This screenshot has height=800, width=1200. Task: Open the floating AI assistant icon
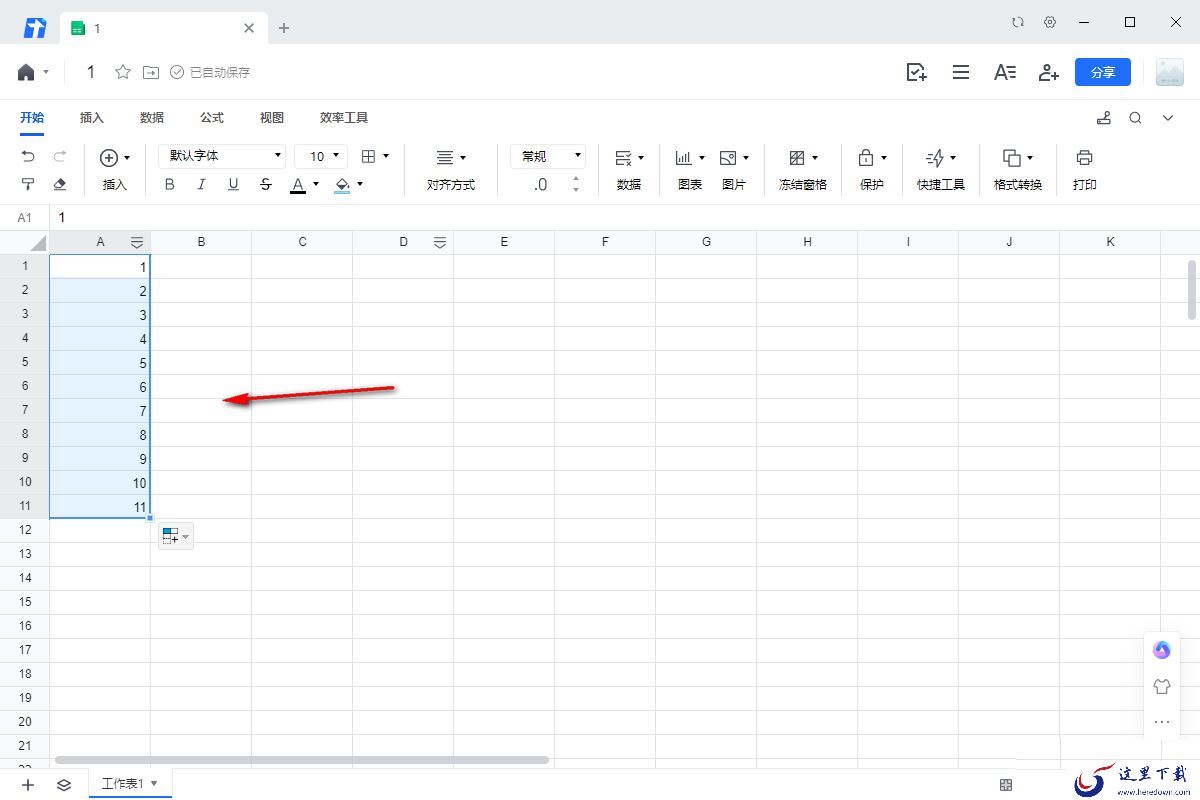pyautogui.click(x=1161, y=650)
